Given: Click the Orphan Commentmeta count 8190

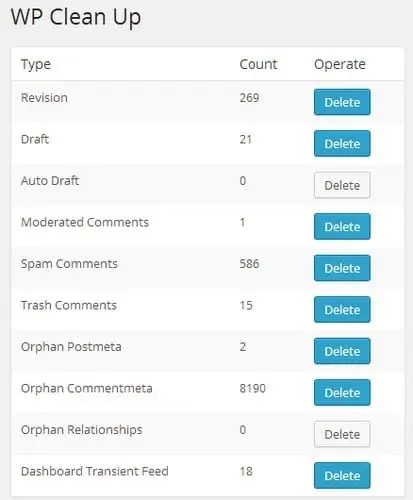Looking at the screenshot, I should pyautogui.click(x=253, y=388).
